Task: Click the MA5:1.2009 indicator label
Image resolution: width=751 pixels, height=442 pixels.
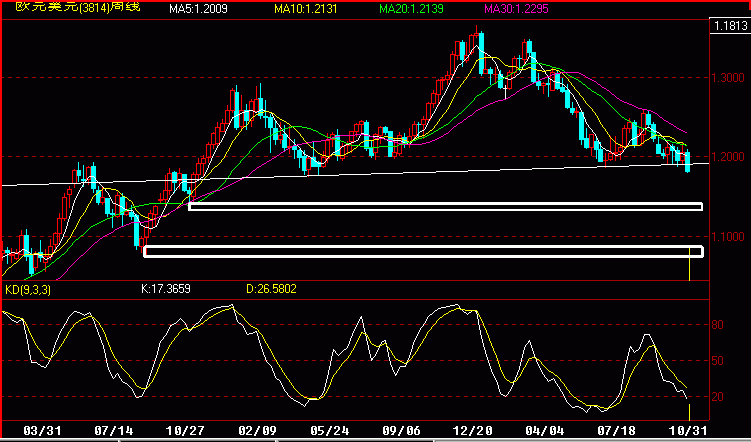Action: tap(198, 8)
